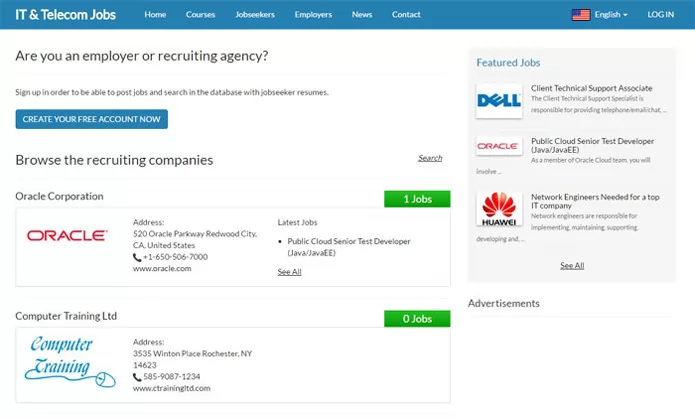Click the LOG IN link
695x418 pixels.
coord(661,15)
